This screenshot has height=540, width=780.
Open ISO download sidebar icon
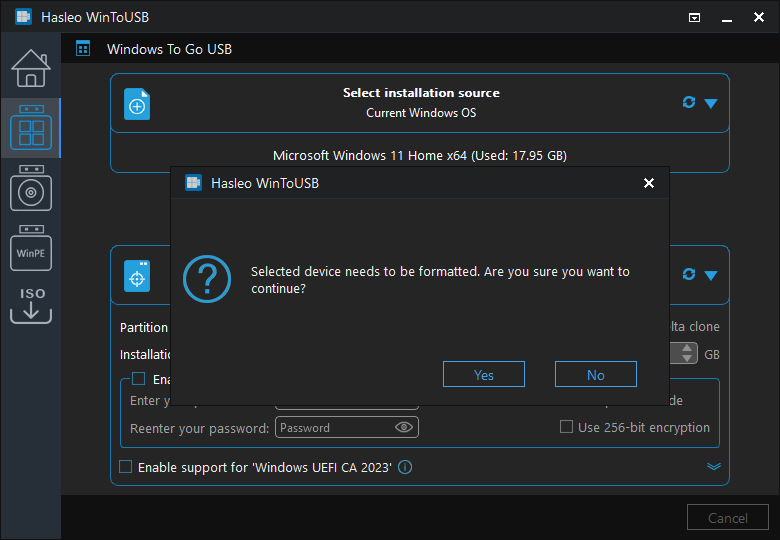[31, 306]
